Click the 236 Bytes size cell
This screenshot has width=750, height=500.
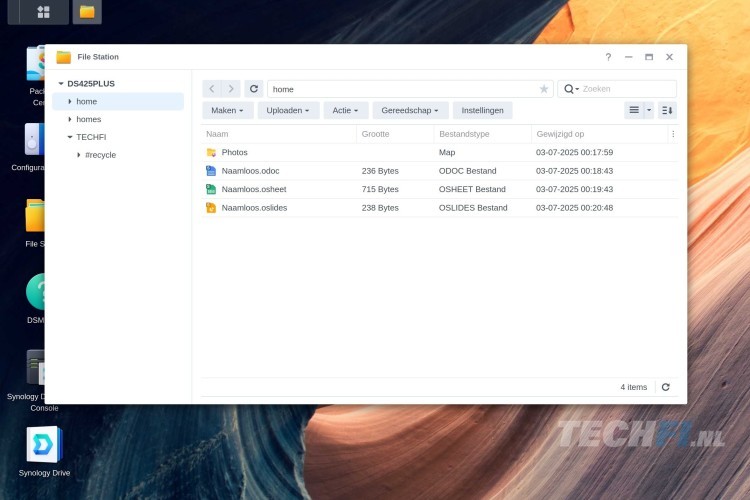(x=380, y=171)
